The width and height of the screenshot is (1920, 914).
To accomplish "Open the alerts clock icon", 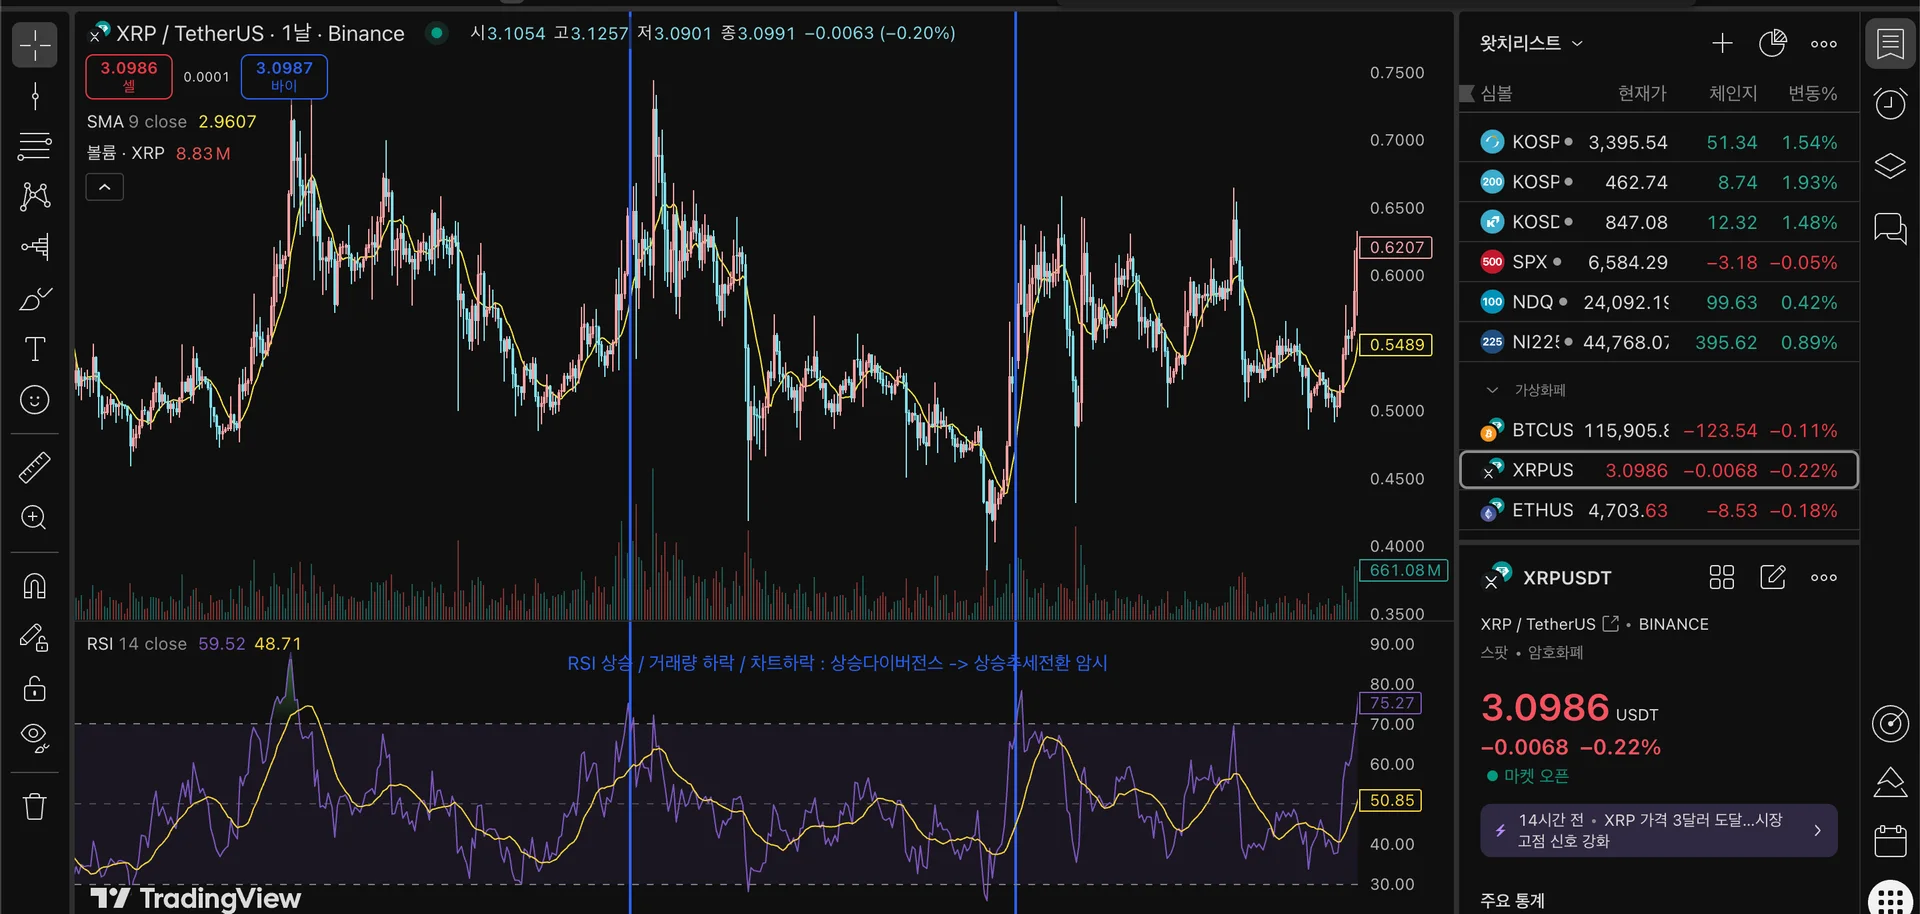I will click(x=1890, y=103).
